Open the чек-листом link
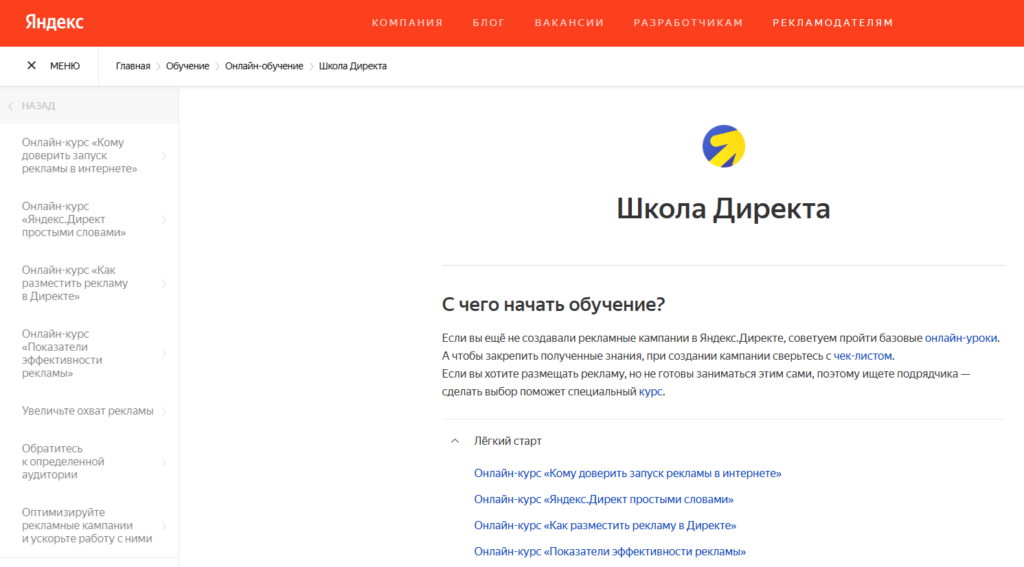The image size is (1024, 567). click(x=862, y=356)
